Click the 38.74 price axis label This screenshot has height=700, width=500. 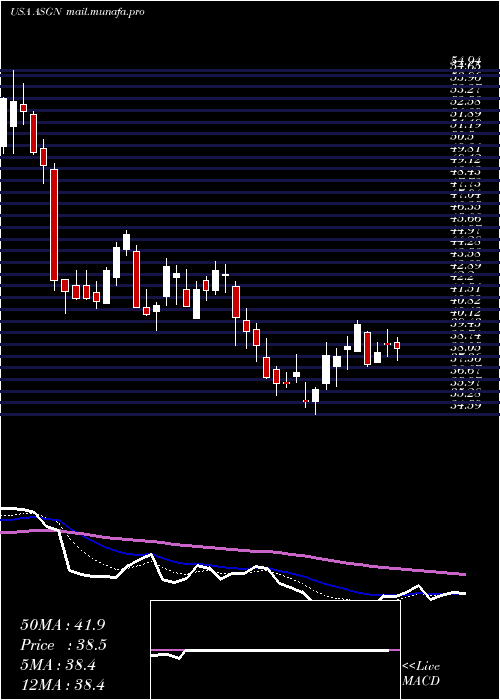click(465, 336)
